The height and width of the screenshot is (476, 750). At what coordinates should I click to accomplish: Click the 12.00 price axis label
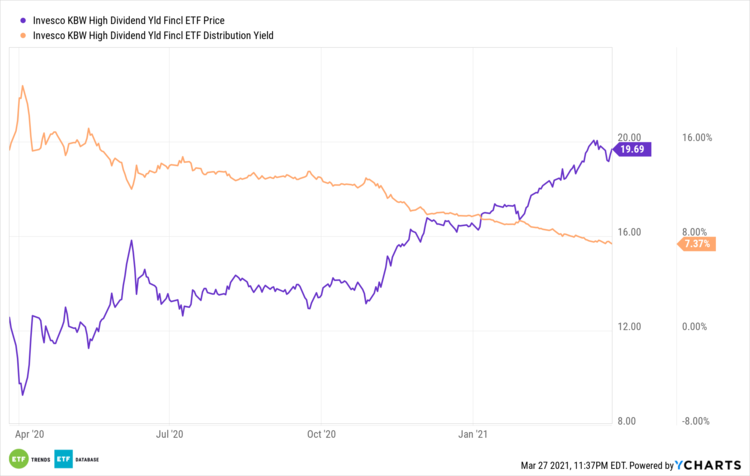point(629,327)
